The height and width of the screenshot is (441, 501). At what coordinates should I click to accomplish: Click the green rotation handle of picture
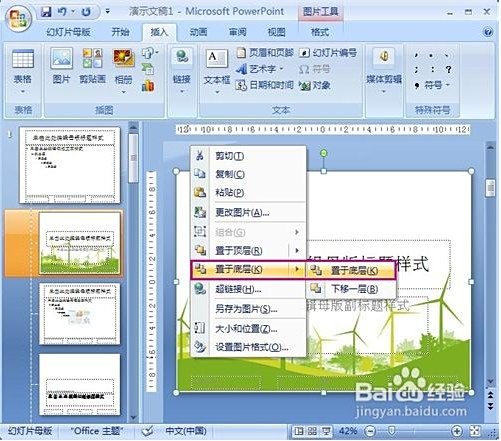[323, 153]
